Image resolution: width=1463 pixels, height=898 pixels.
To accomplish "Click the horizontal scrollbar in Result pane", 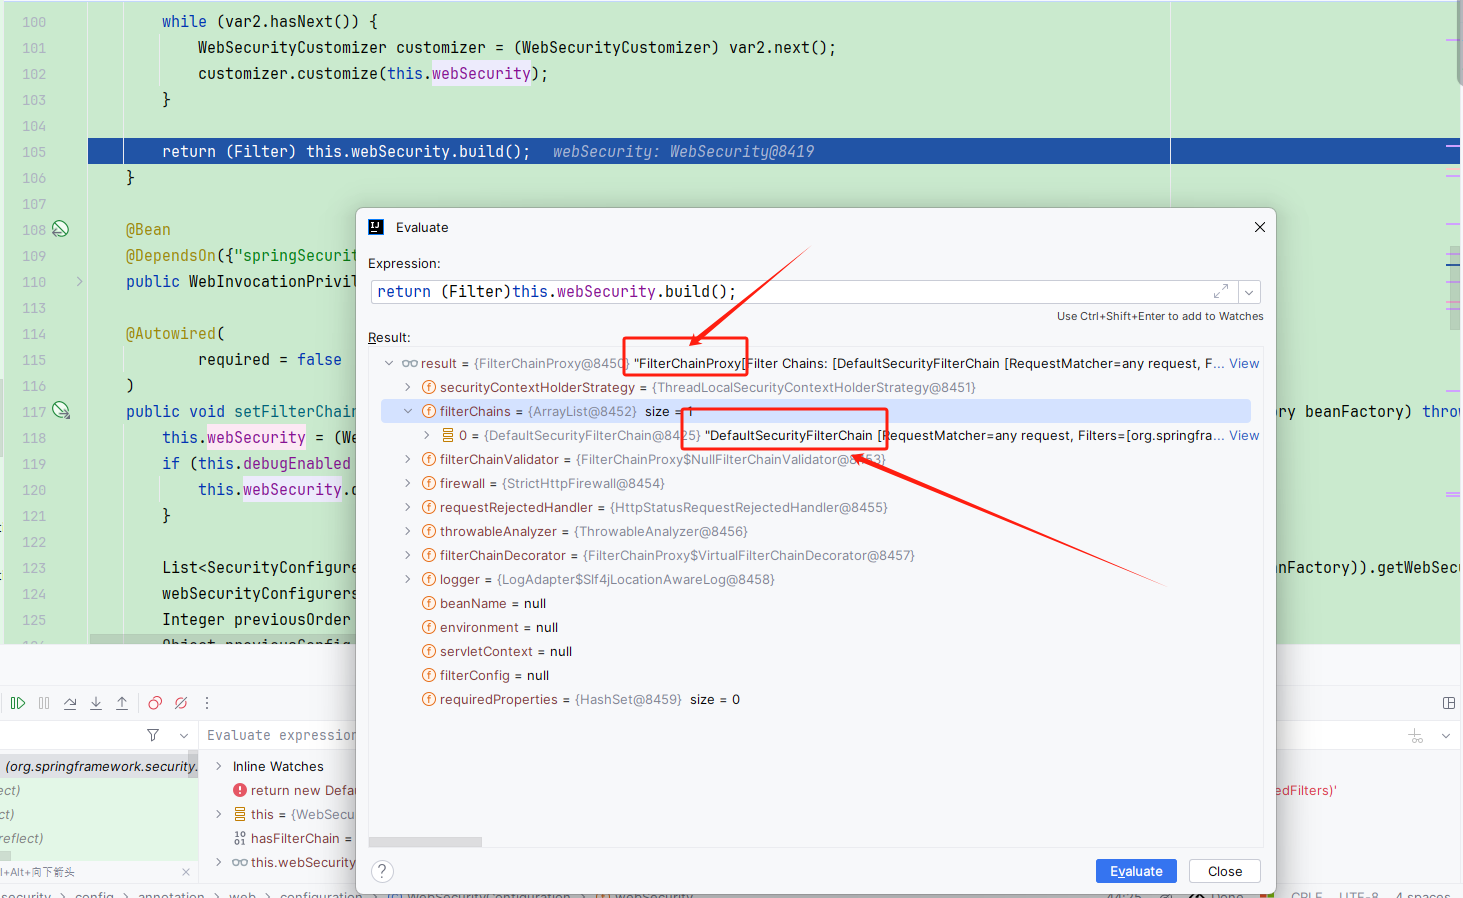I will point(425,842).
